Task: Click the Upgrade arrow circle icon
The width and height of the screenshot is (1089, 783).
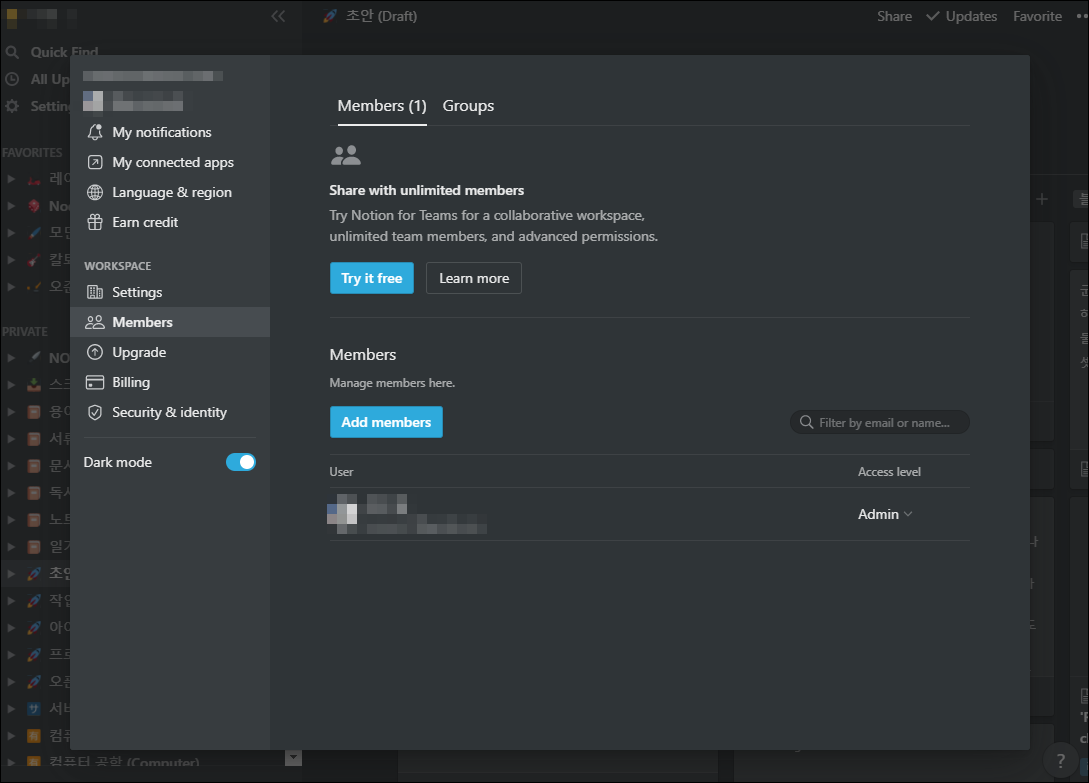Action: [95, 352]
